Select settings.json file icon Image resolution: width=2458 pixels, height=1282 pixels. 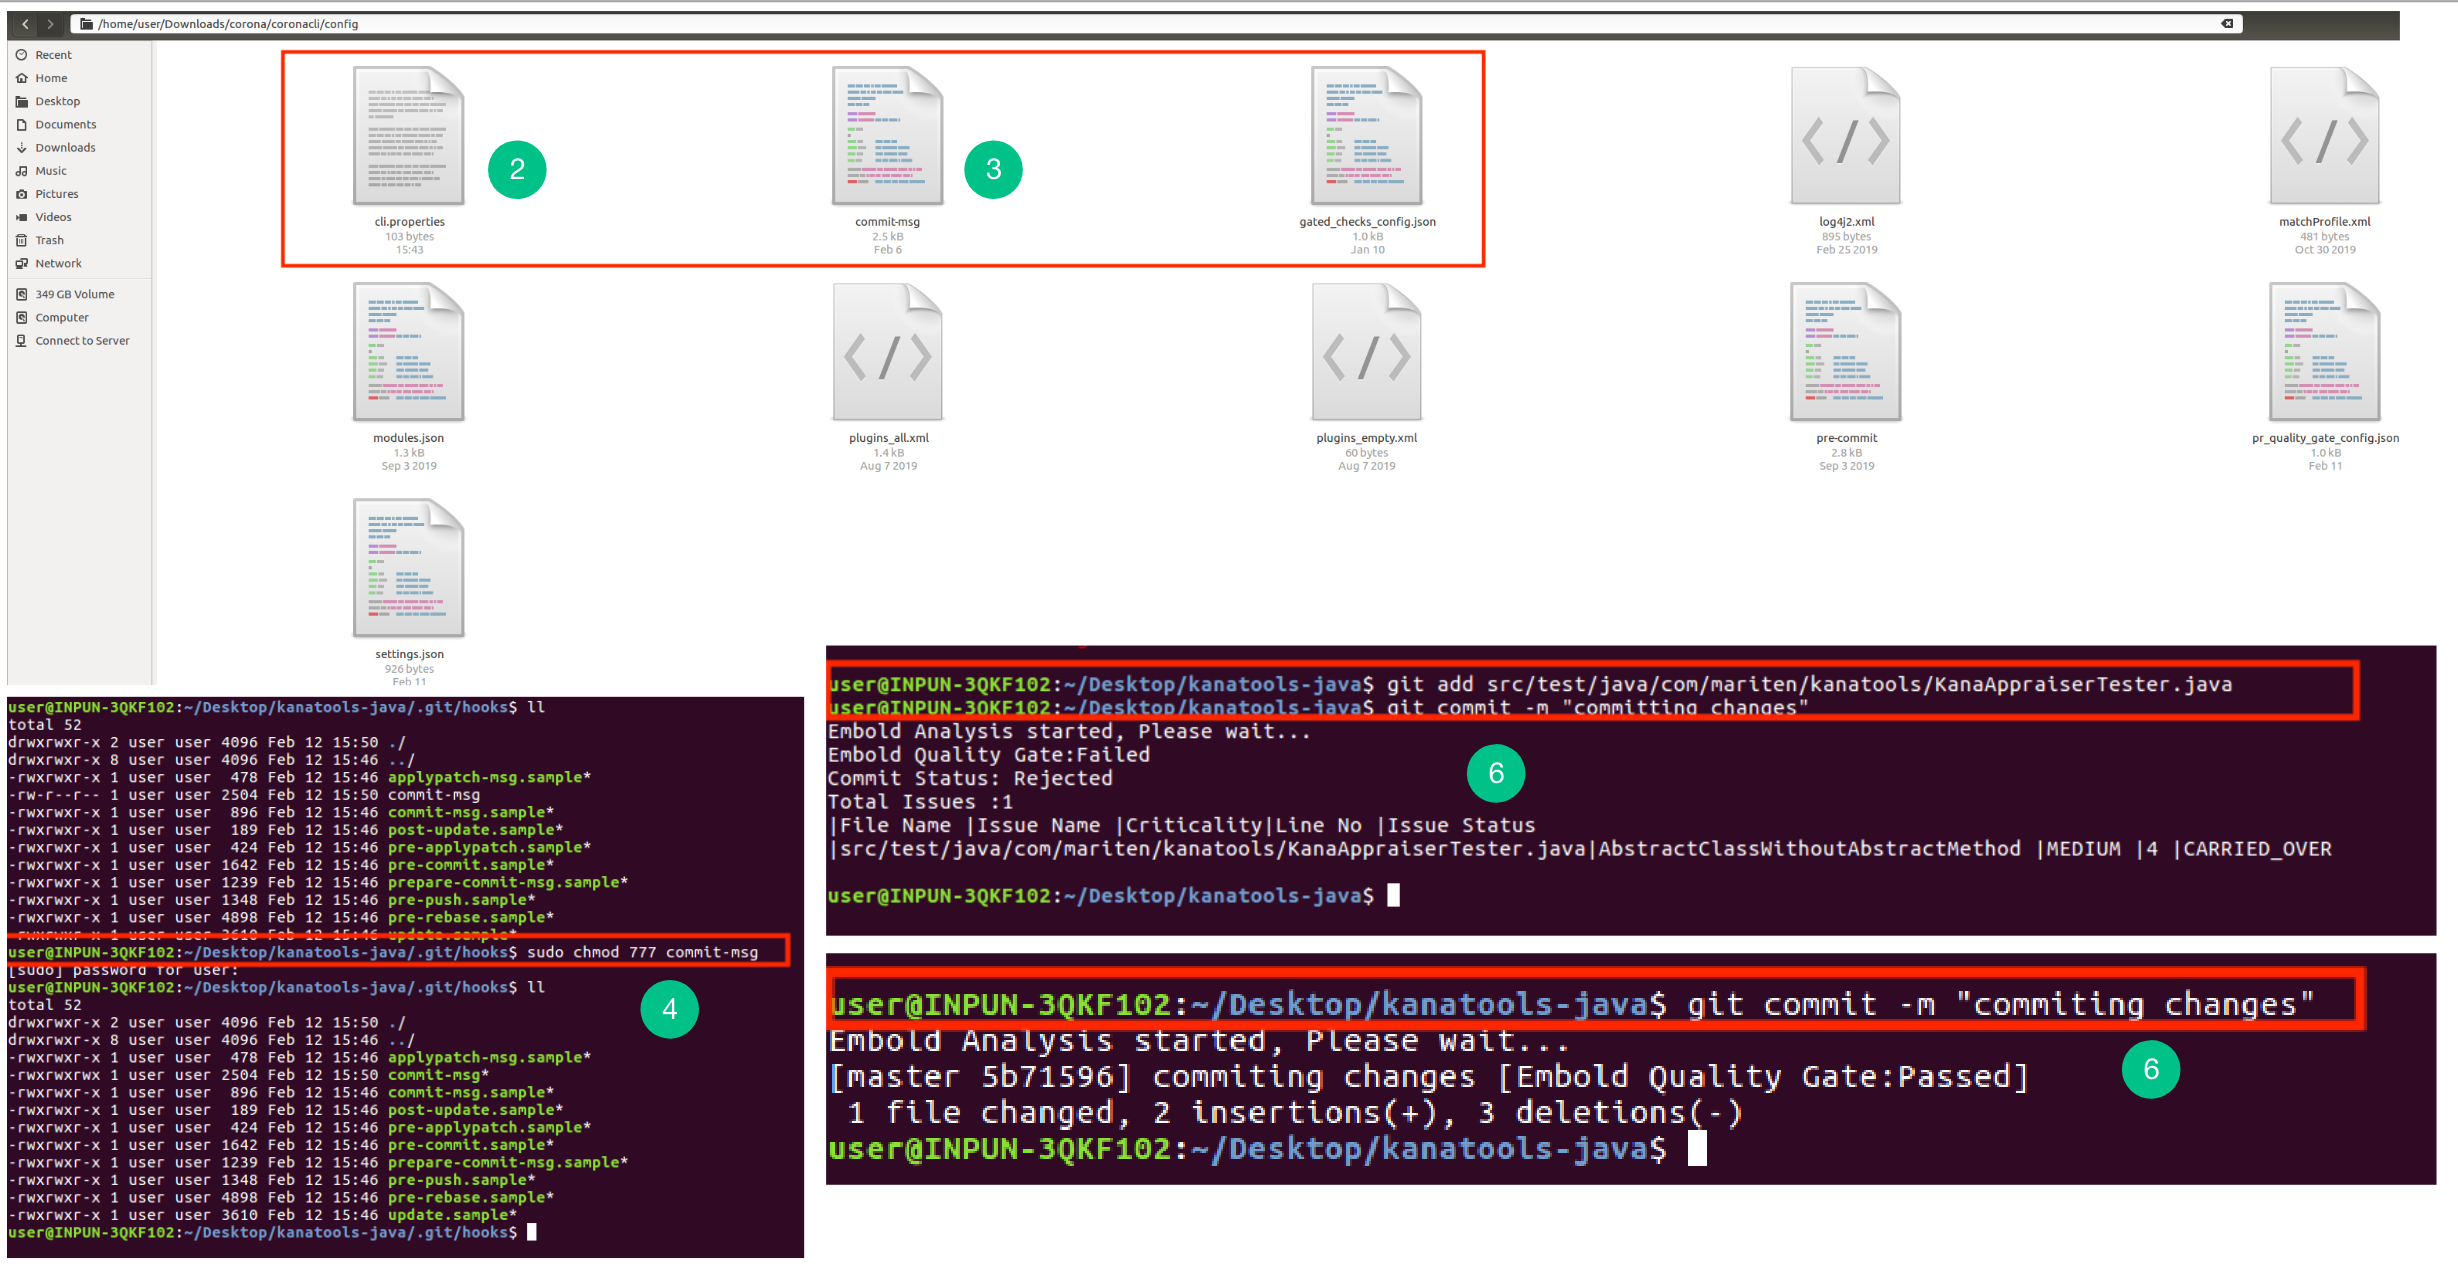tap(408, 568)
